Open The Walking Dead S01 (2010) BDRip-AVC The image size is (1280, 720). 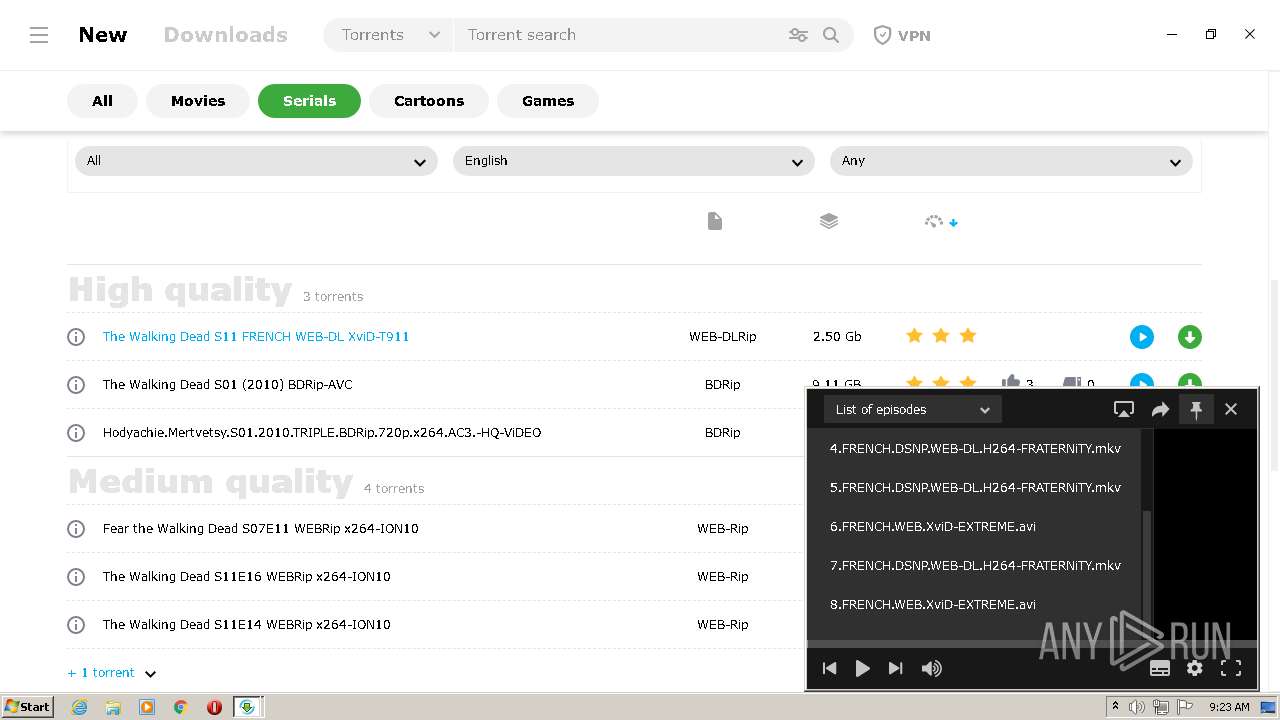click(228, 385)
